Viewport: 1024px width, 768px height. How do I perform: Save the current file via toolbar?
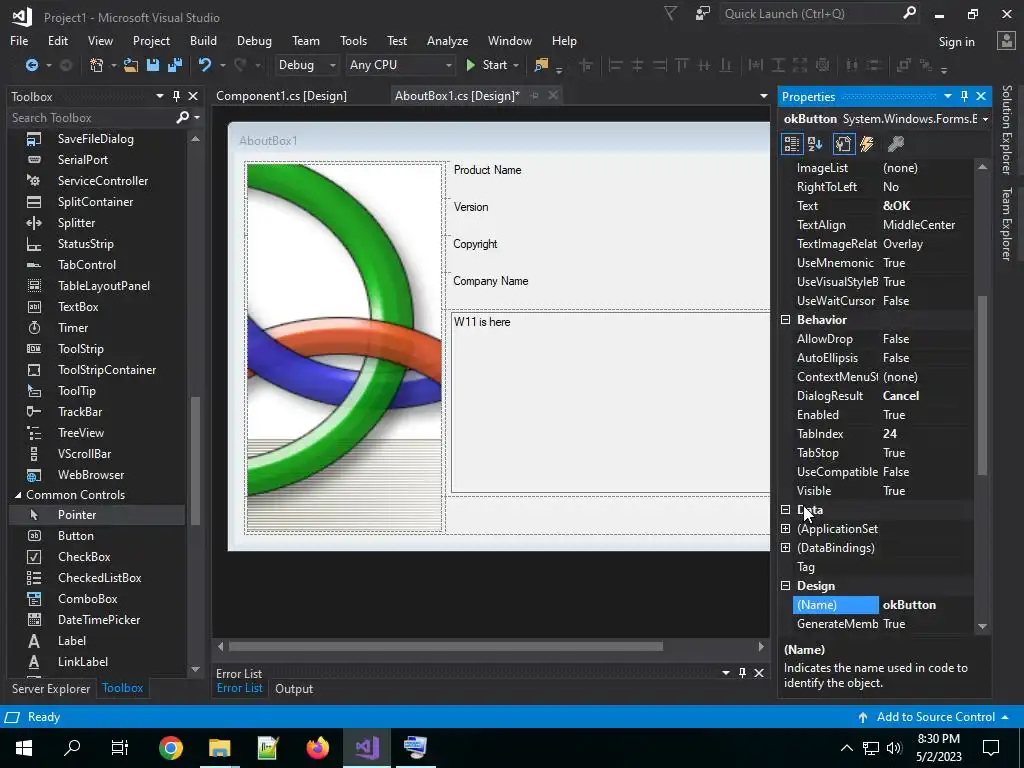click(x=153, y=65)
